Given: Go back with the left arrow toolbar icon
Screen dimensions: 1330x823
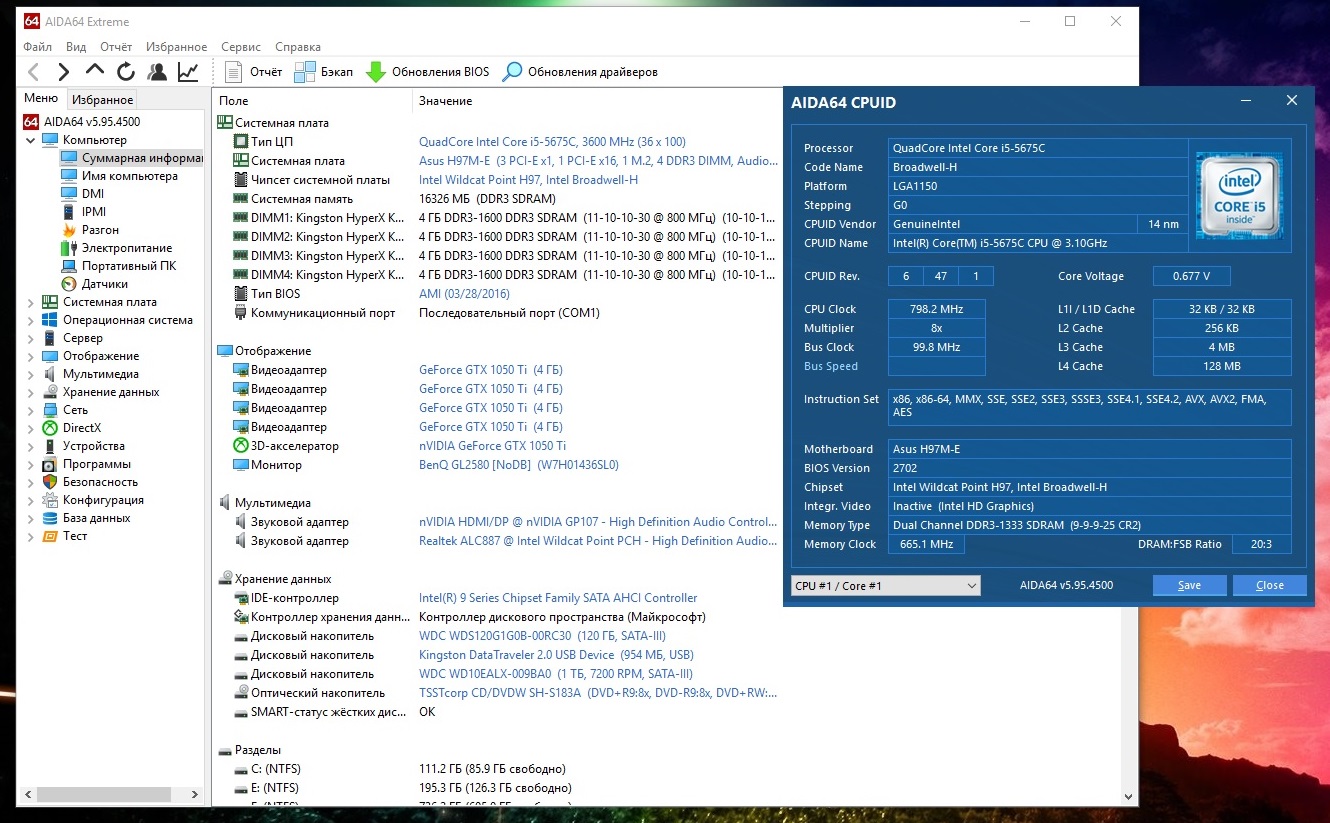Looking at the screenshot, I should (34, 72).
